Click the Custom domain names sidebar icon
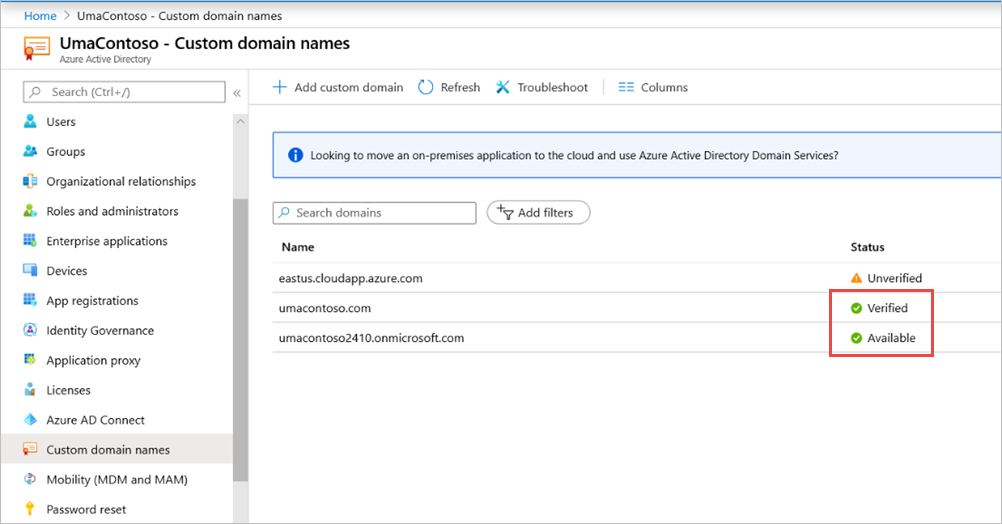Image resolution: width=1002 pixels, height=524 pixels. [30, 449]
